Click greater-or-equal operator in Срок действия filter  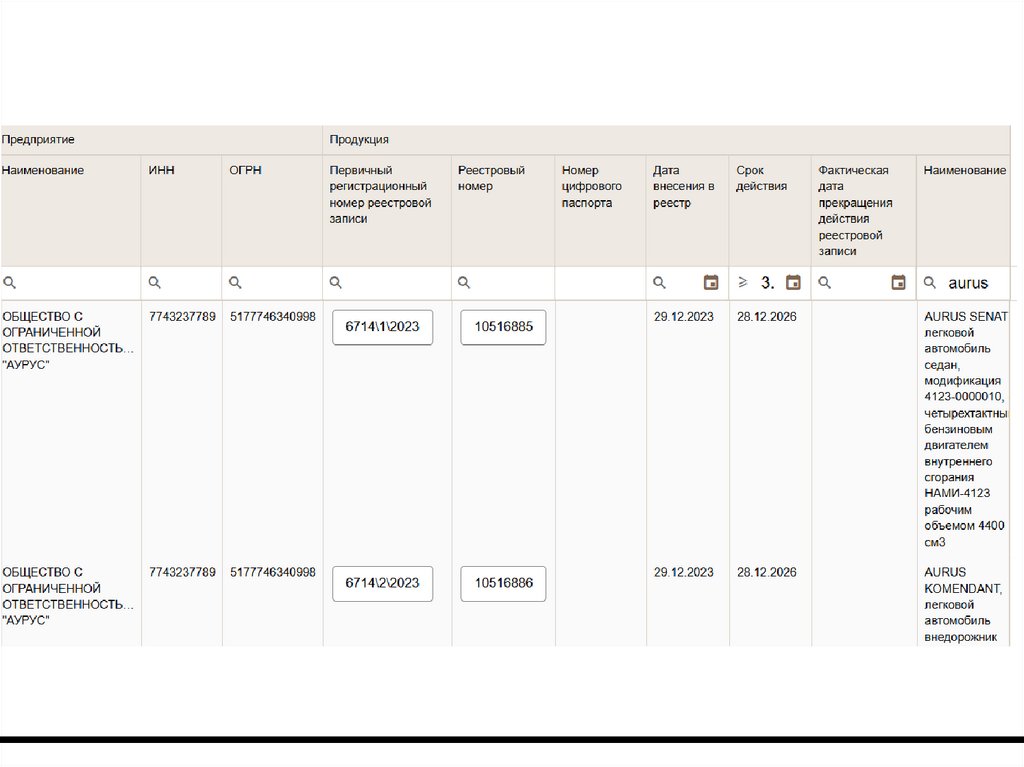coord(743,282)
